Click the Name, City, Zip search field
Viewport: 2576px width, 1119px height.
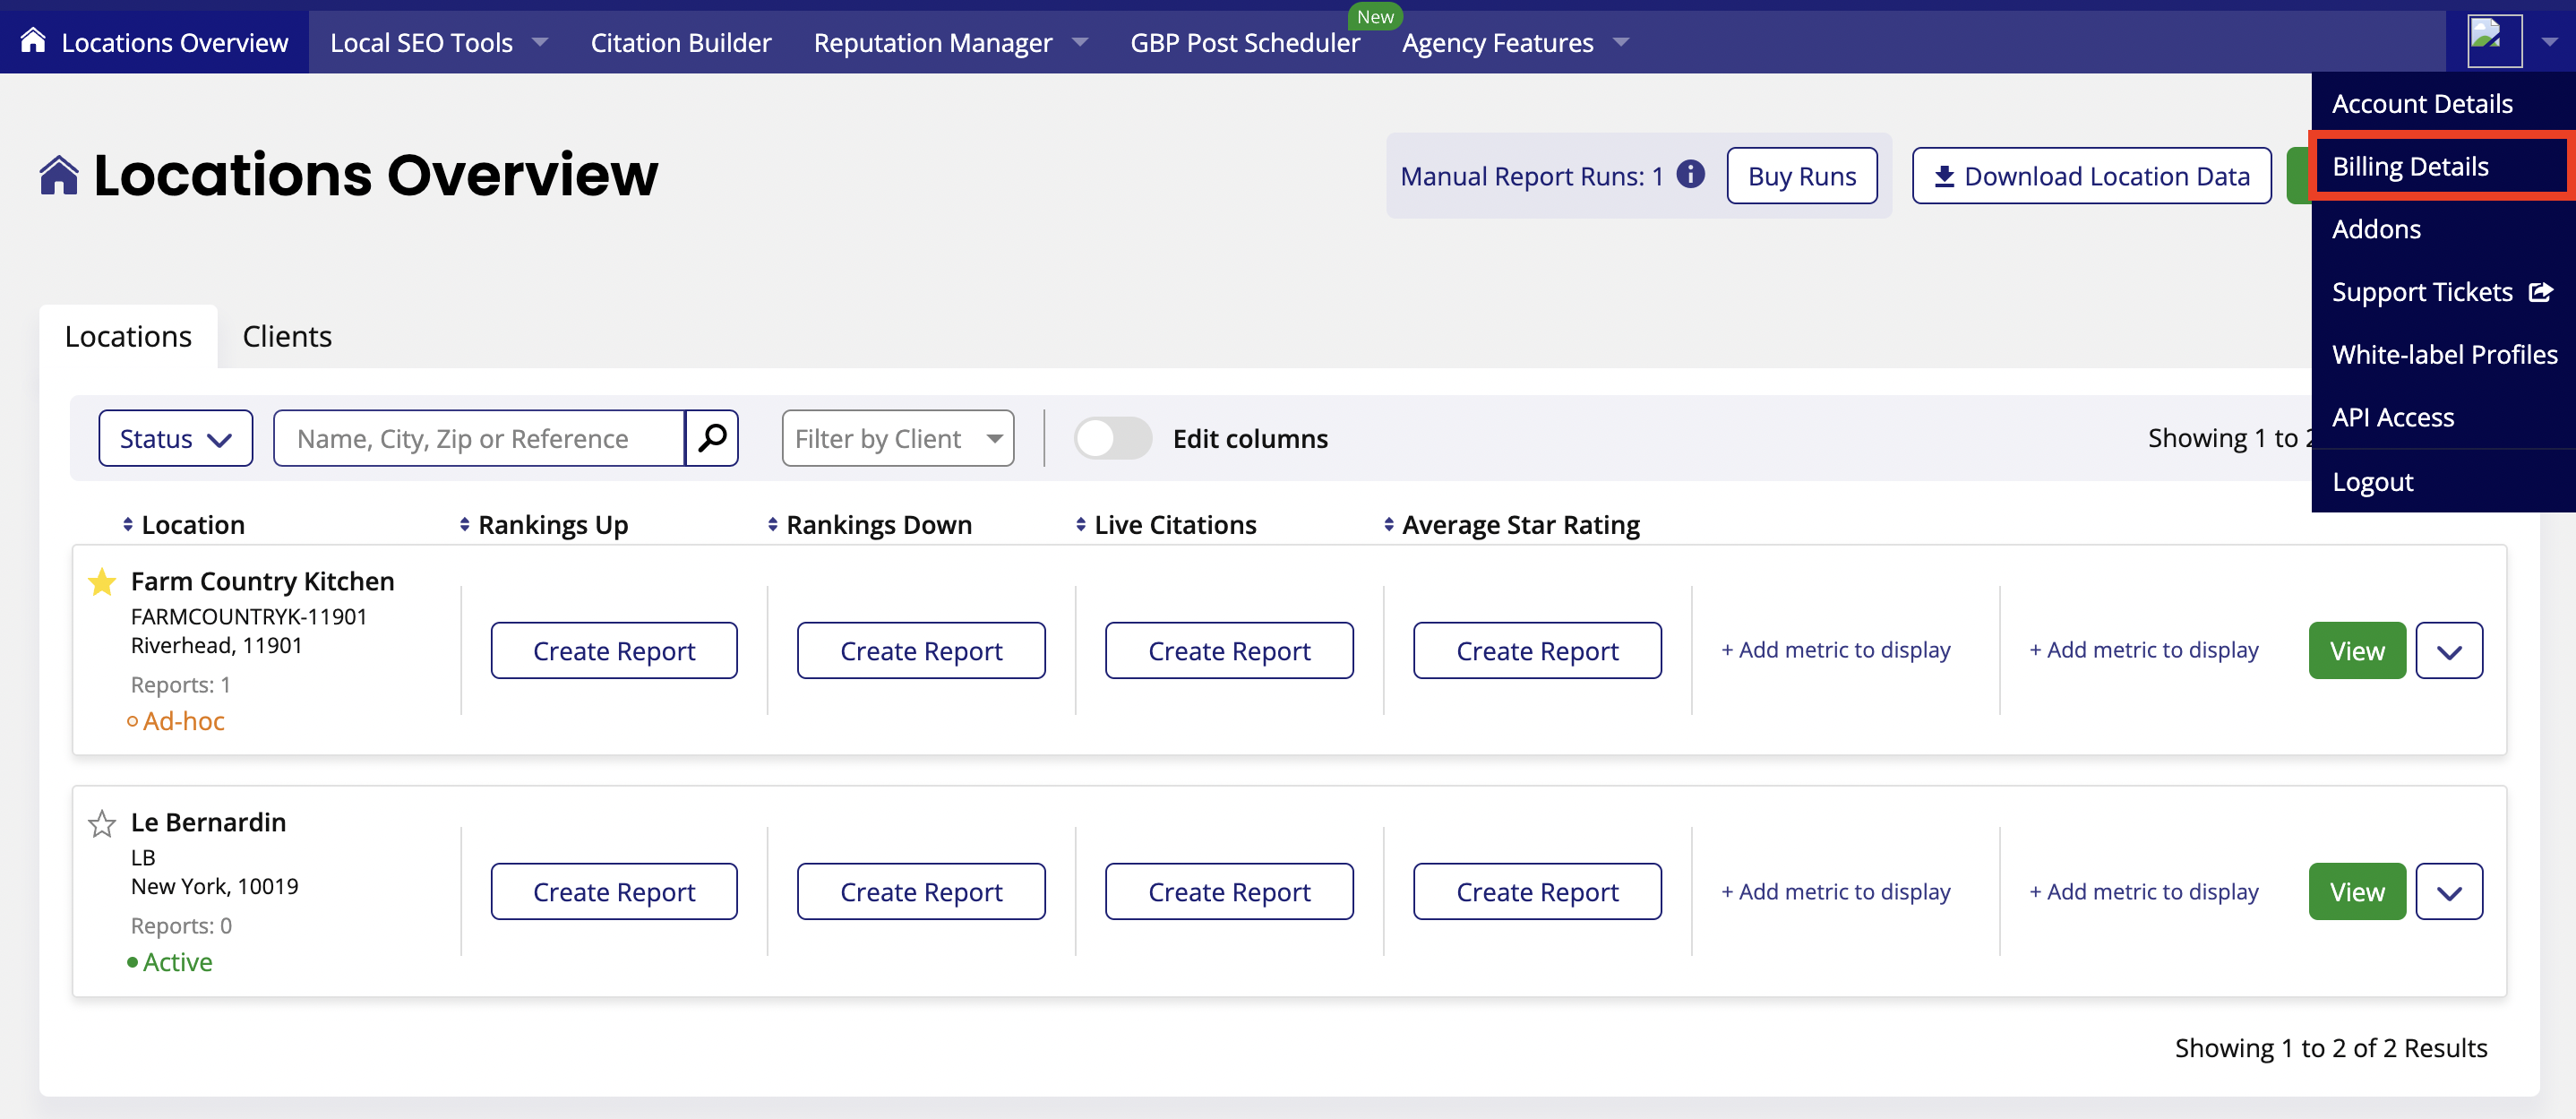tap(480, 438)
